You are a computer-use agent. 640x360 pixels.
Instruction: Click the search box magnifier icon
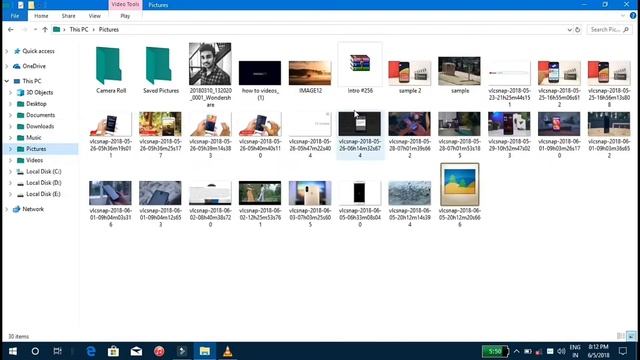pyautogui.click(x=626, y=29)
